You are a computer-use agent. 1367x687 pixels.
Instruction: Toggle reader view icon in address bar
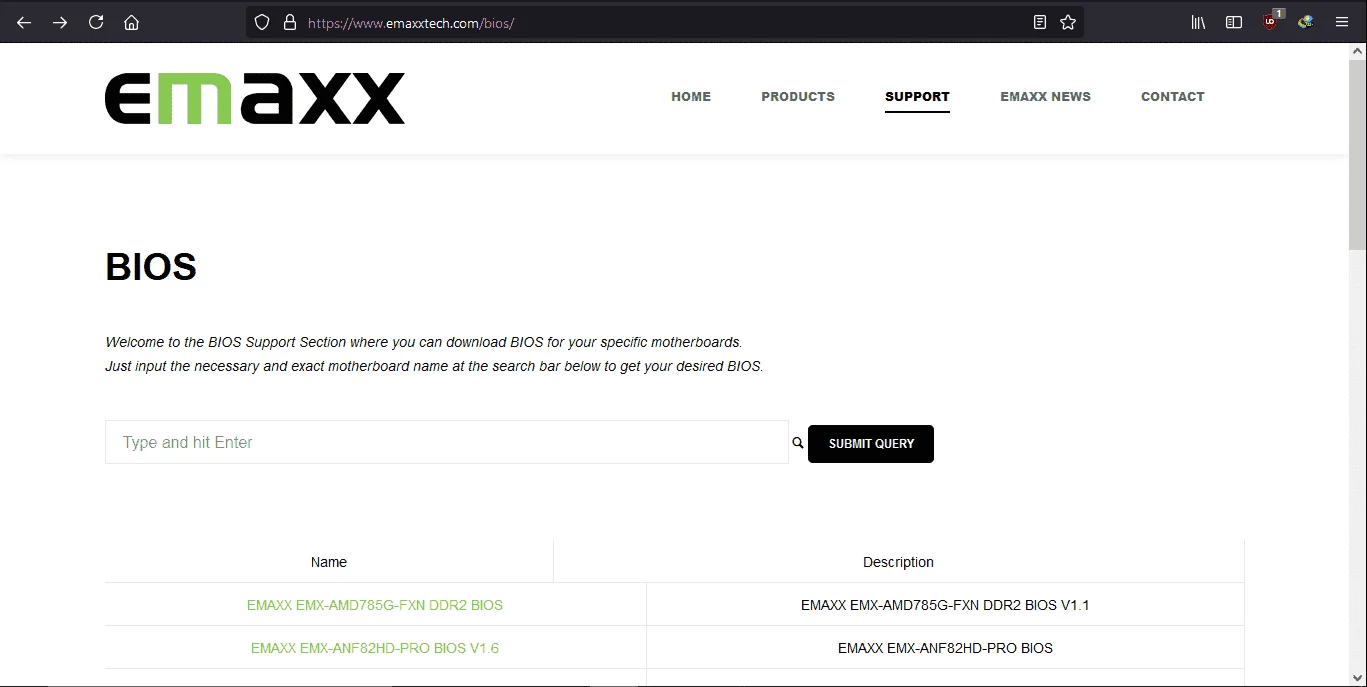pos(1040,22)
